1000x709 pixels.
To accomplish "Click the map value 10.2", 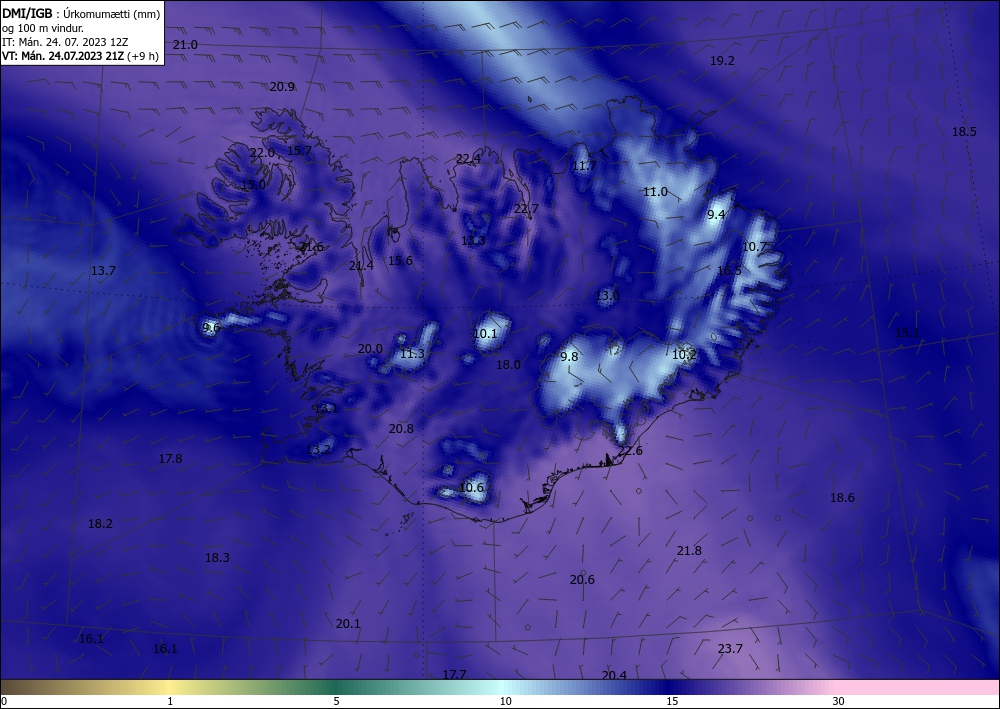I will coord(684,354).
